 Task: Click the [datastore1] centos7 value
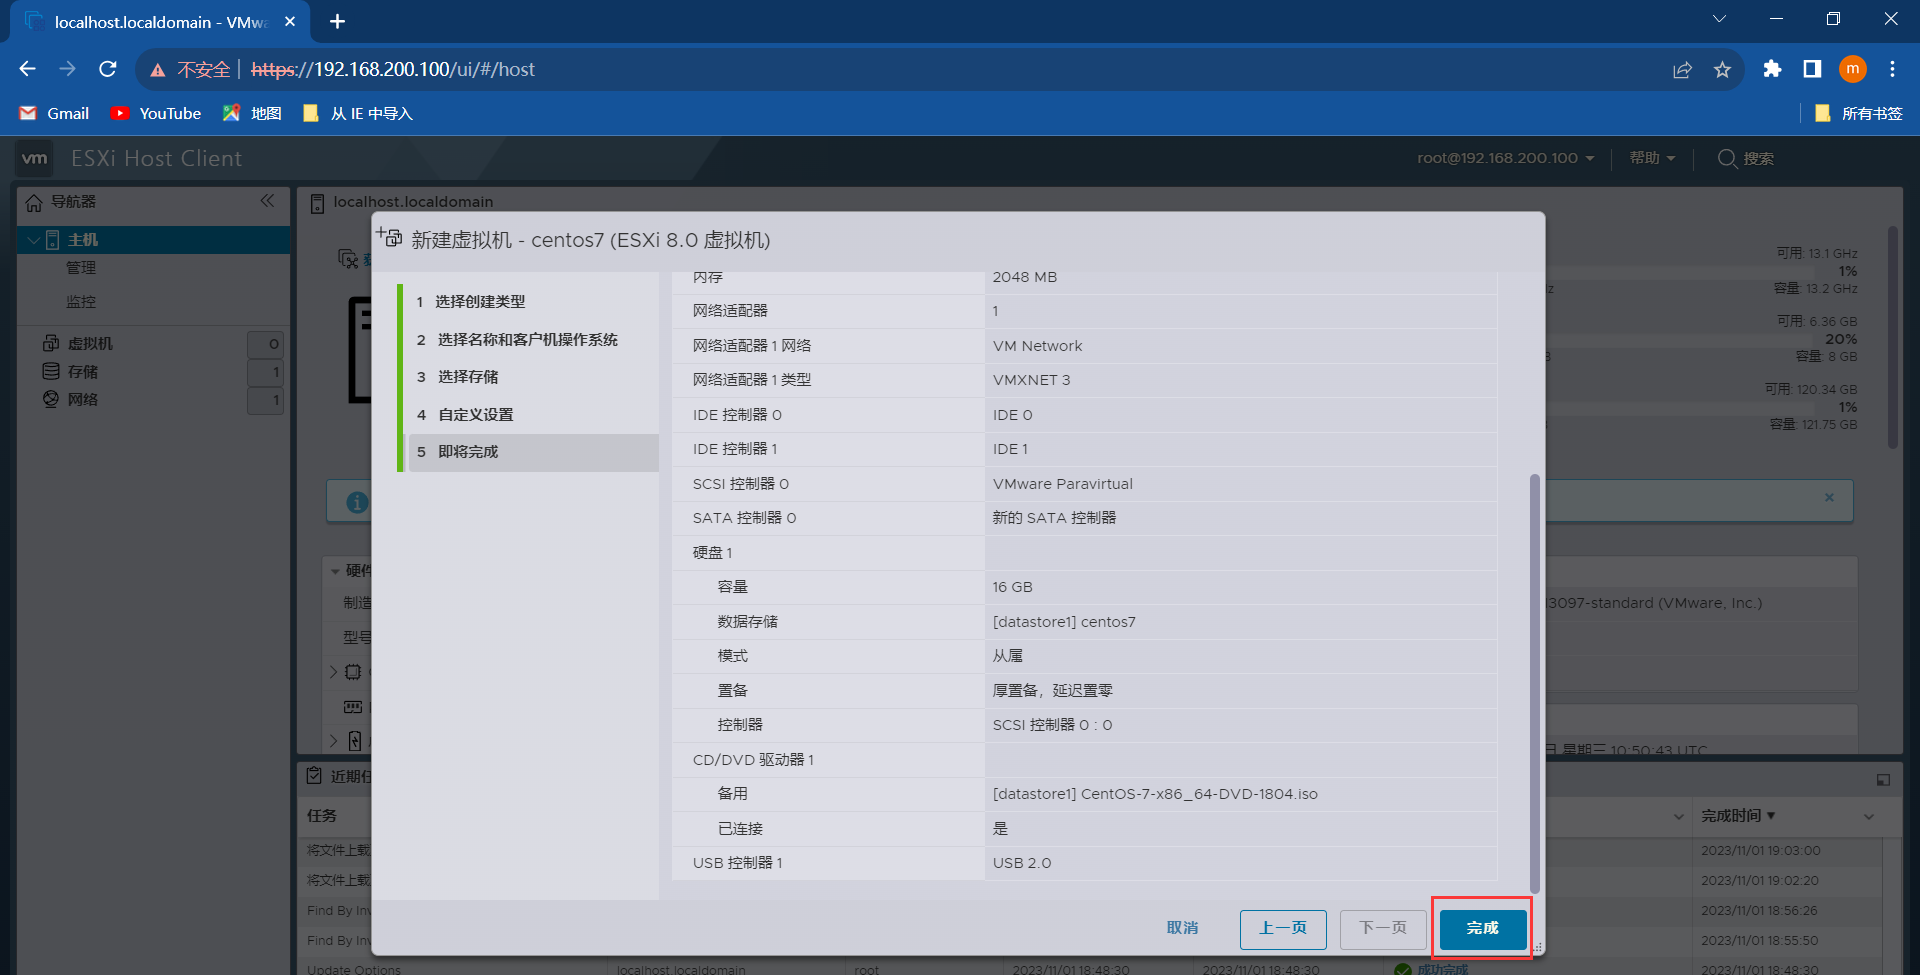[x=1064, y=622]
